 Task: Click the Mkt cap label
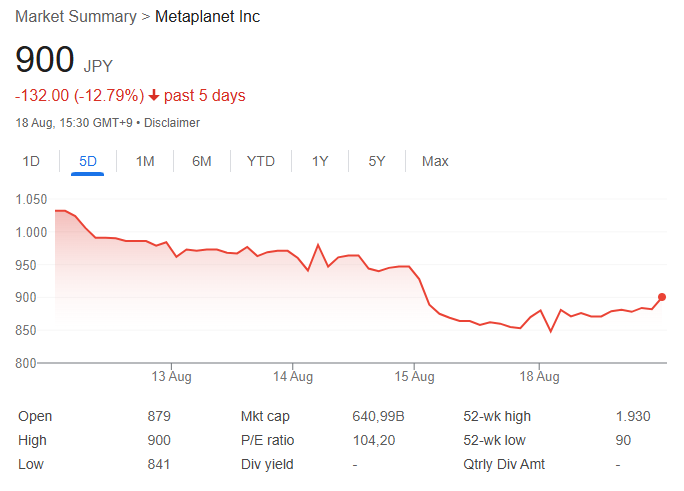click(266, 416)
